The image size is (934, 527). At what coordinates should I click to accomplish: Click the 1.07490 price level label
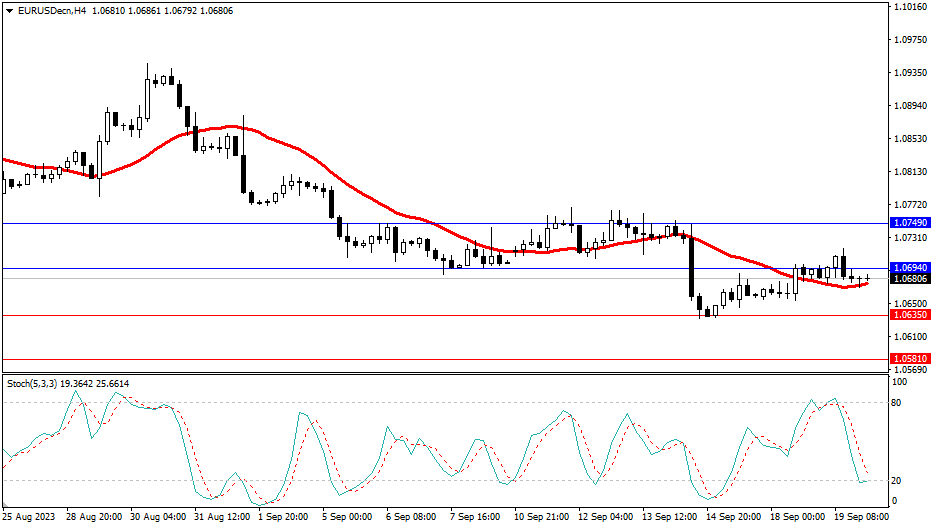point(909,223)
